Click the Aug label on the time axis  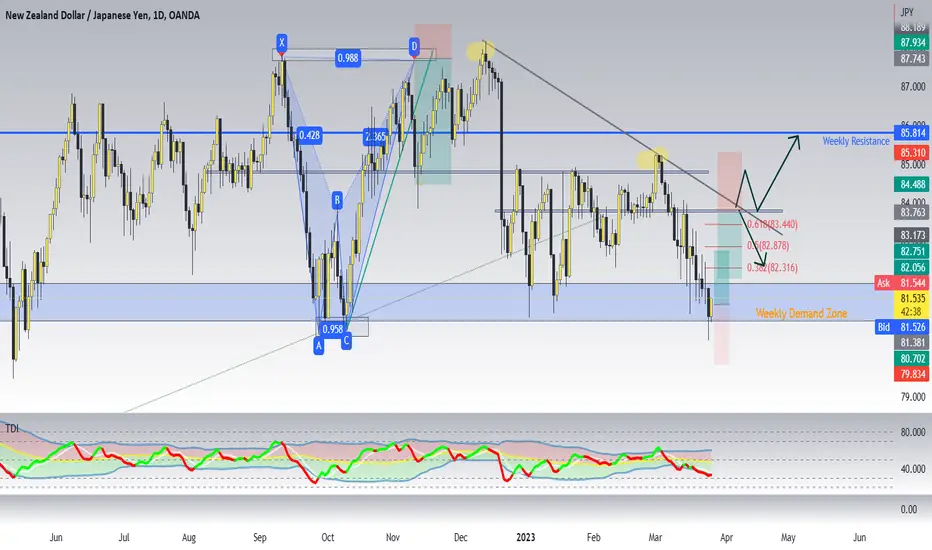pos(188,538)
